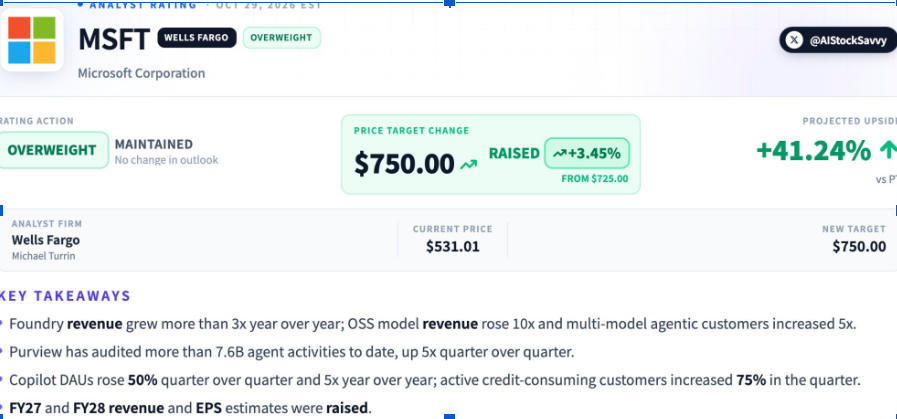Click the KEY TAKEAWAYS section heading
The image size is (897, 419).
pyautogui.click(x=66, y=296)
